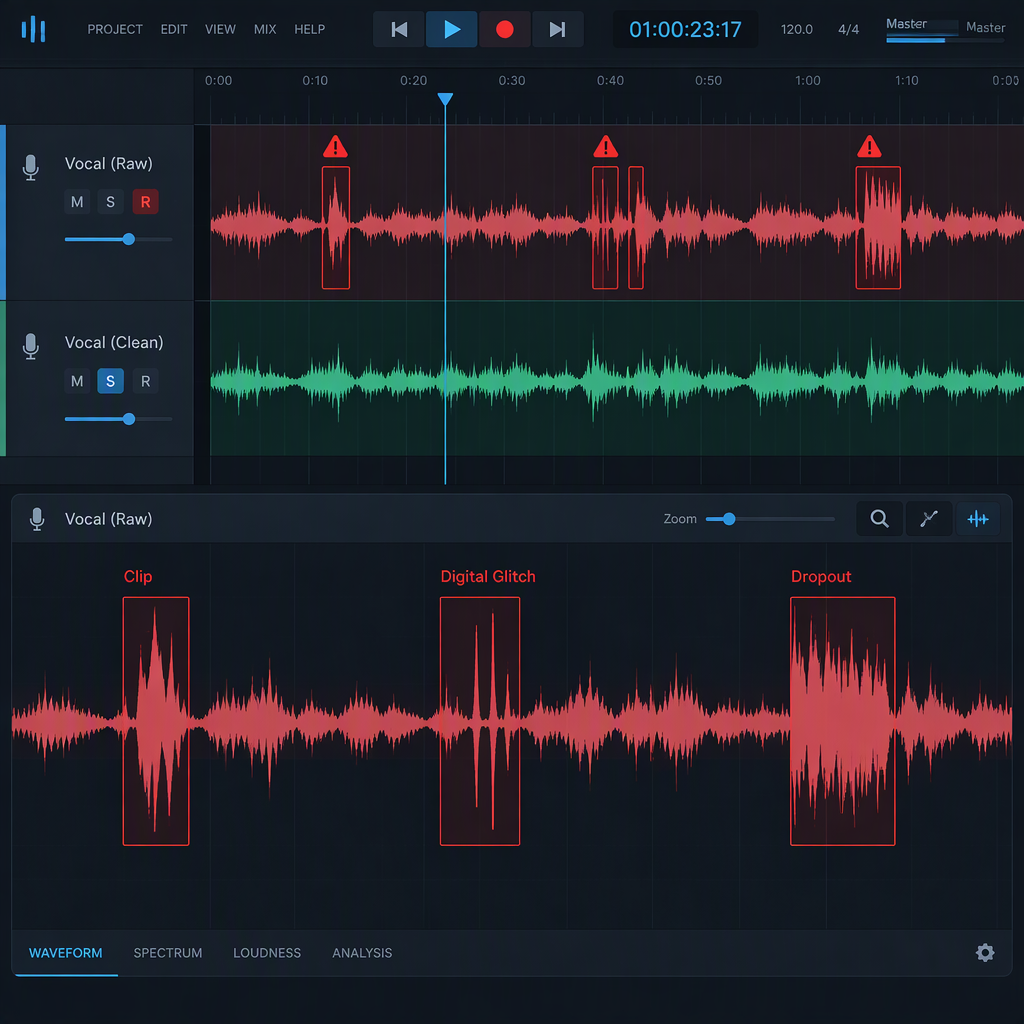Click the 0:30 mark on the timeline ruler

click(x=512, y=80)
